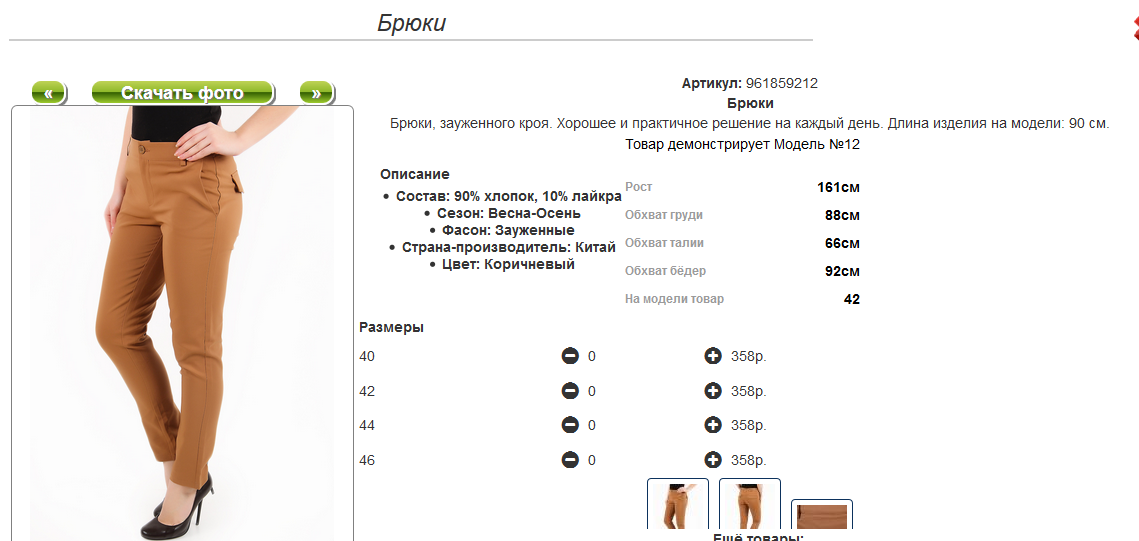
Task: Click the Обхват груди value 88см
Action: pyautogui.click(x=842, y=216)
